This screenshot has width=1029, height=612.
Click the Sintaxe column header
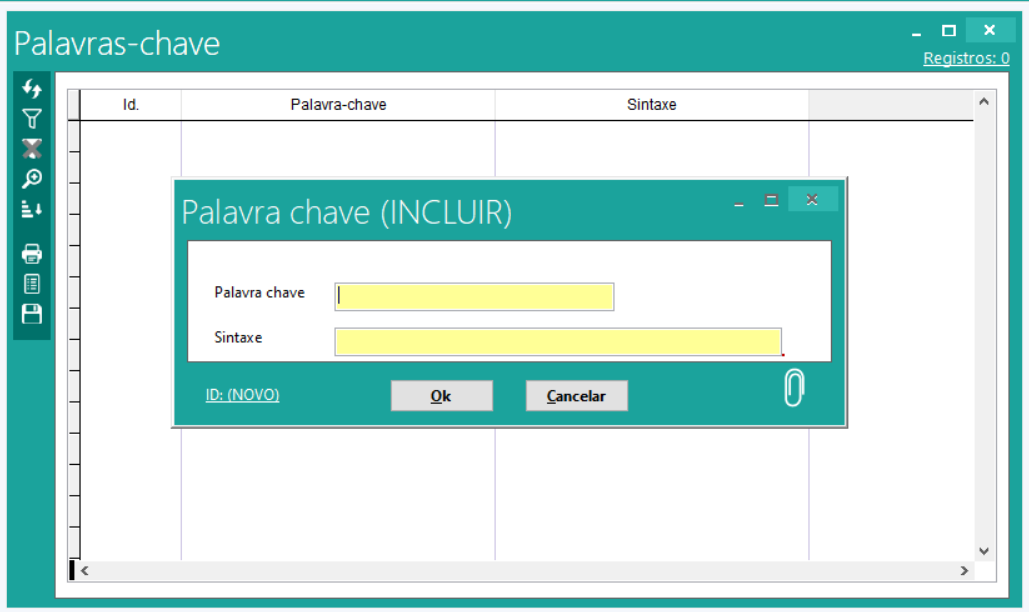pyautogui.click(x=651, y=105)
